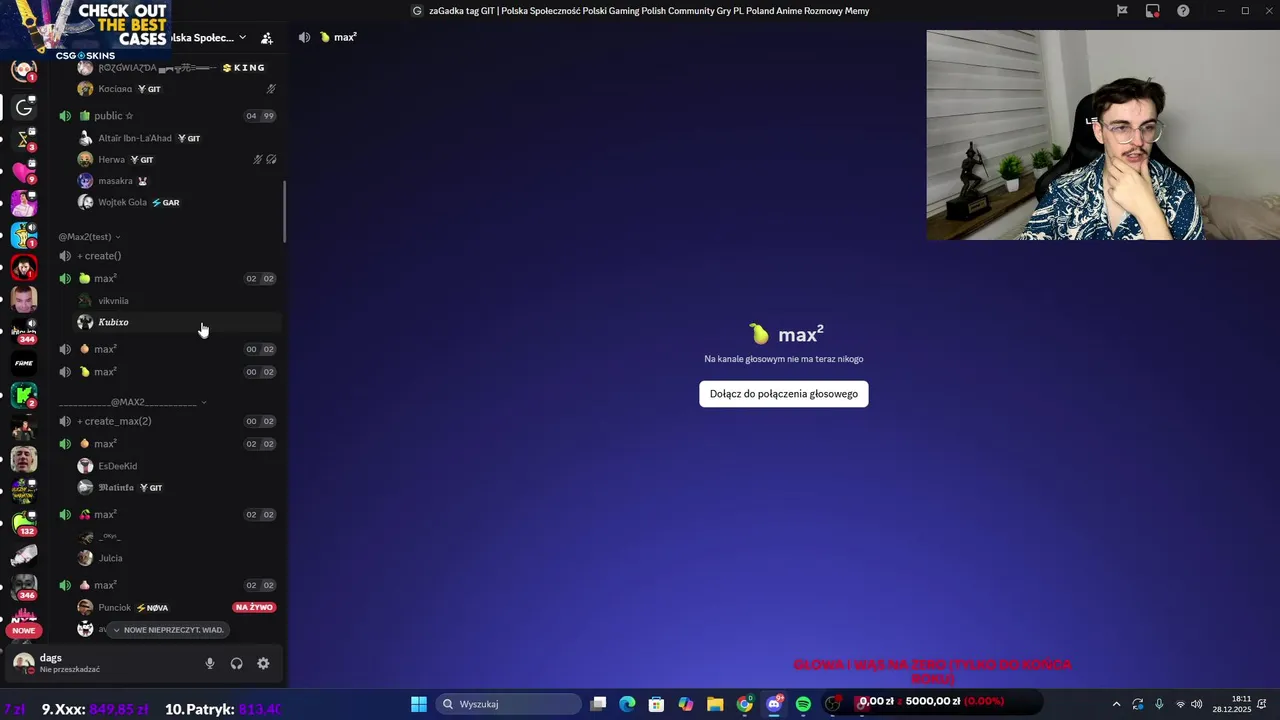Open server with 132 notification badge

click(x=24, y=522)
